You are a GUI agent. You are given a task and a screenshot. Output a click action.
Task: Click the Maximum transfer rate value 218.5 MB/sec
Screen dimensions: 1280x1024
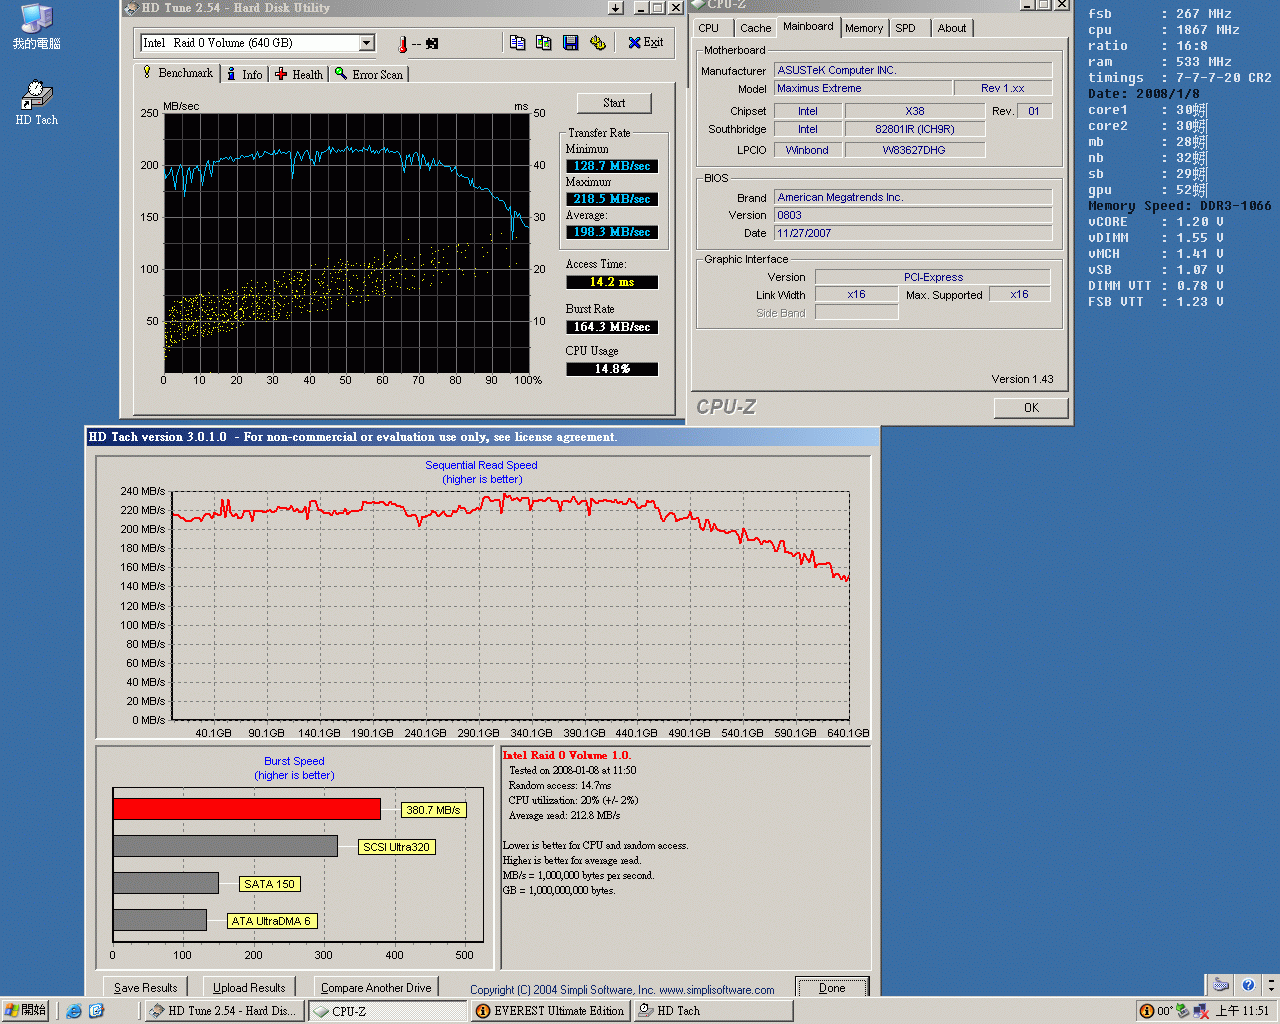pyautogui.click(x=612, y=199)
